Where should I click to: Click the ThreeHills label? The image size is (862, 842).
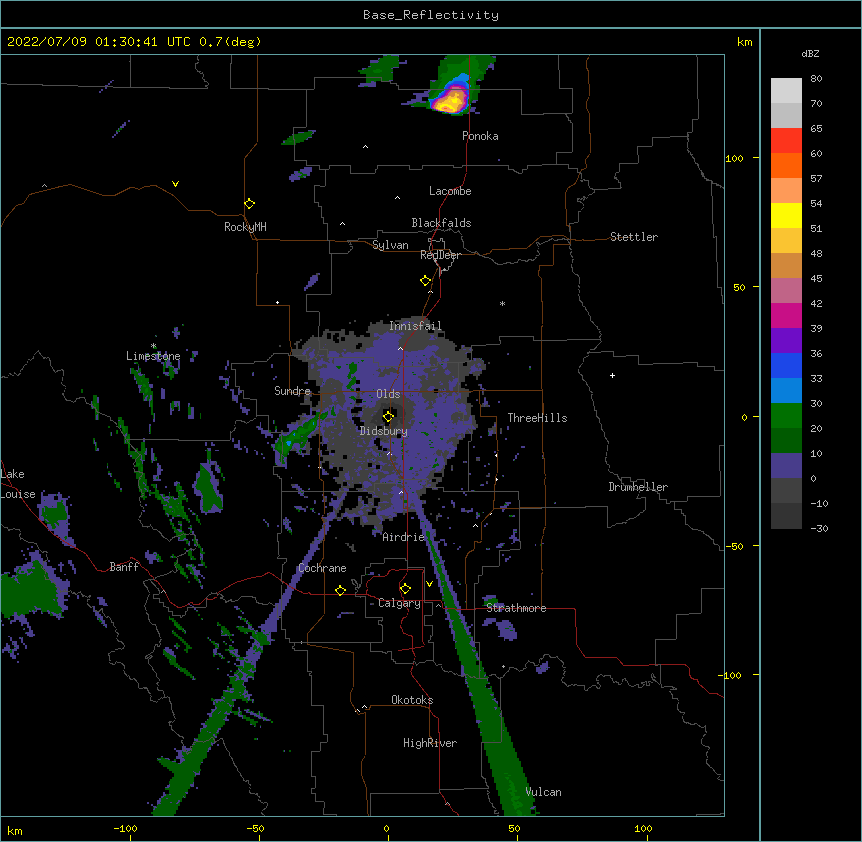(x=537, y=418)
